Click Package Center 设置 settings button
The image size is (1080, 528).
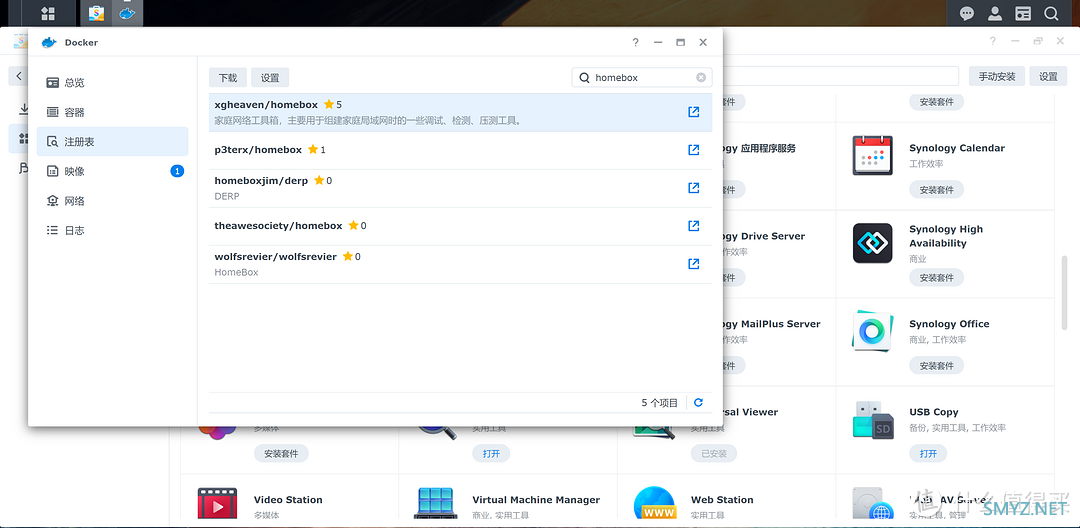1048,76
